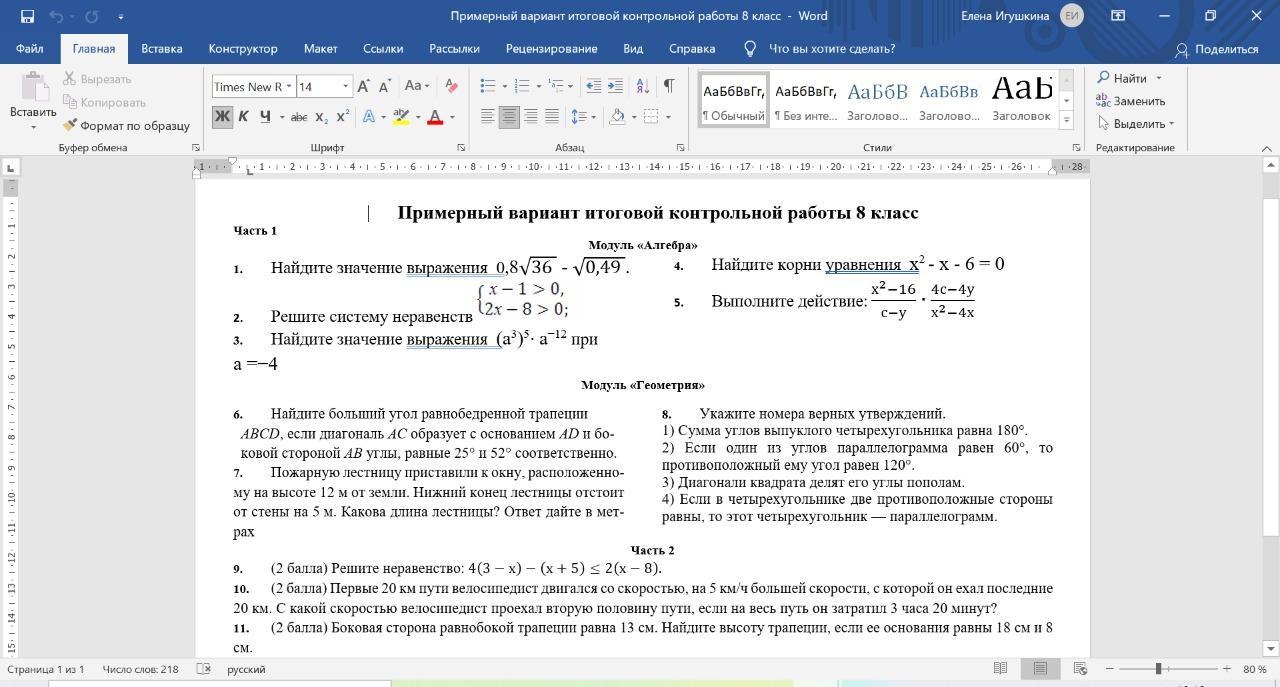Increase font size with the larger A icon
This screenshot has width=1280, height=687.
click(364, 86)
